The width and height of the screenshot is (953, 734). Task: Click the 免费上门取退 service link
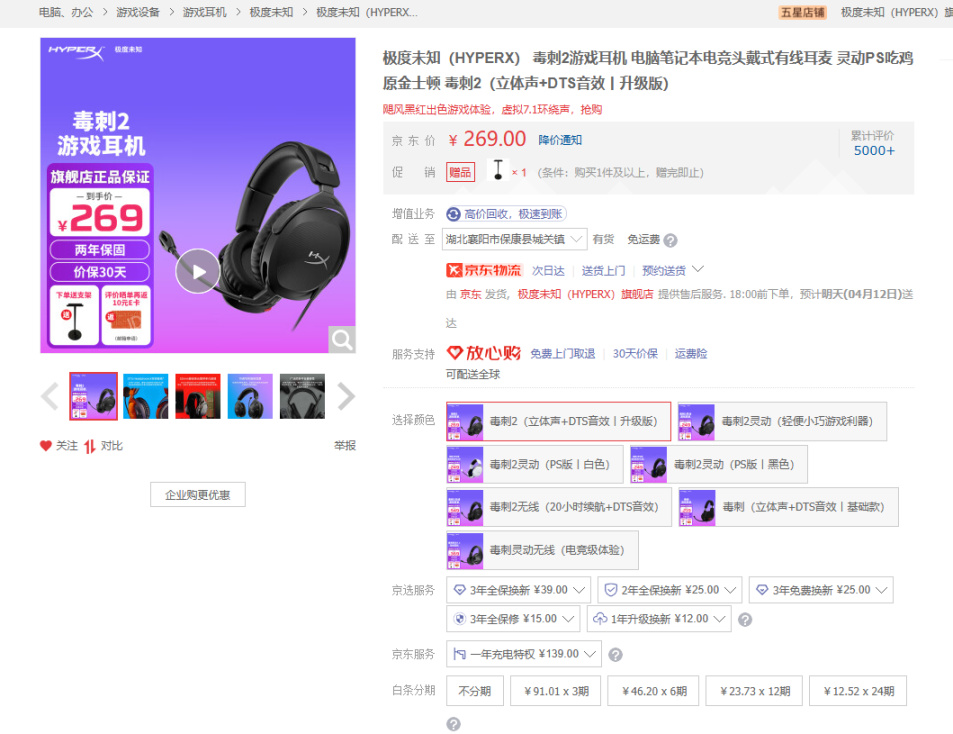(x=562, y=354)
